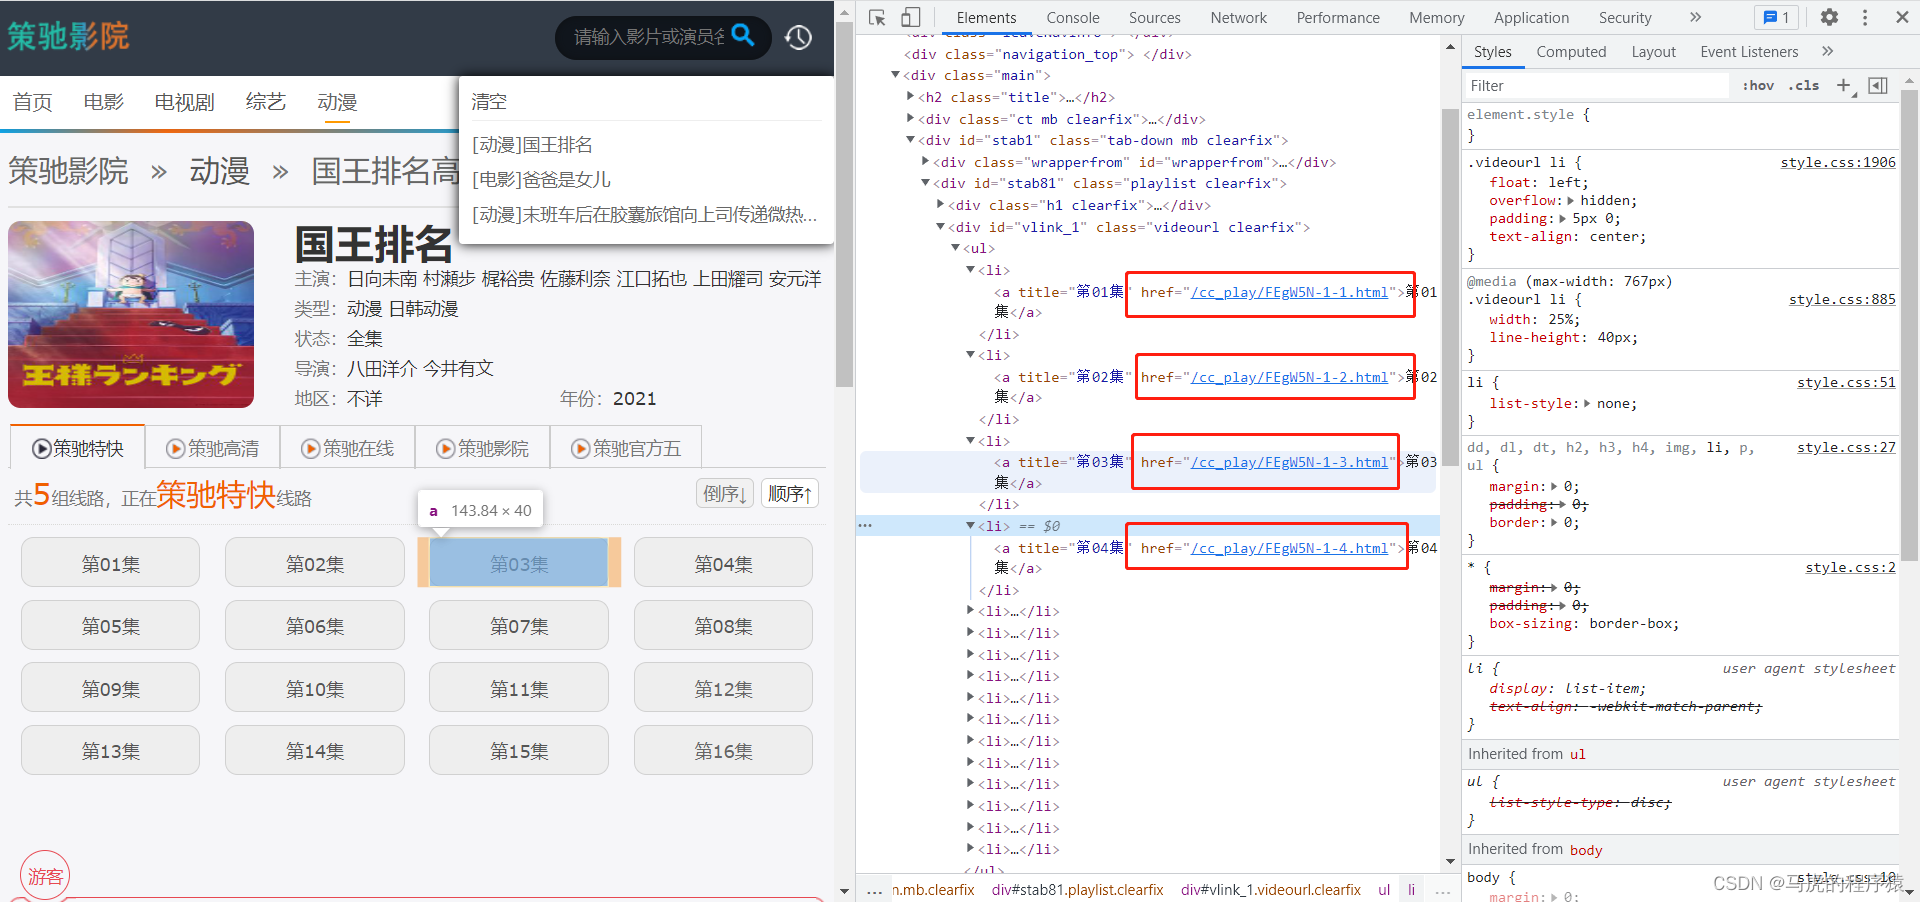Toggle computed styles sidebar icon
Viewport: 1920px width, 902px height.
(x=1878, y=85)
